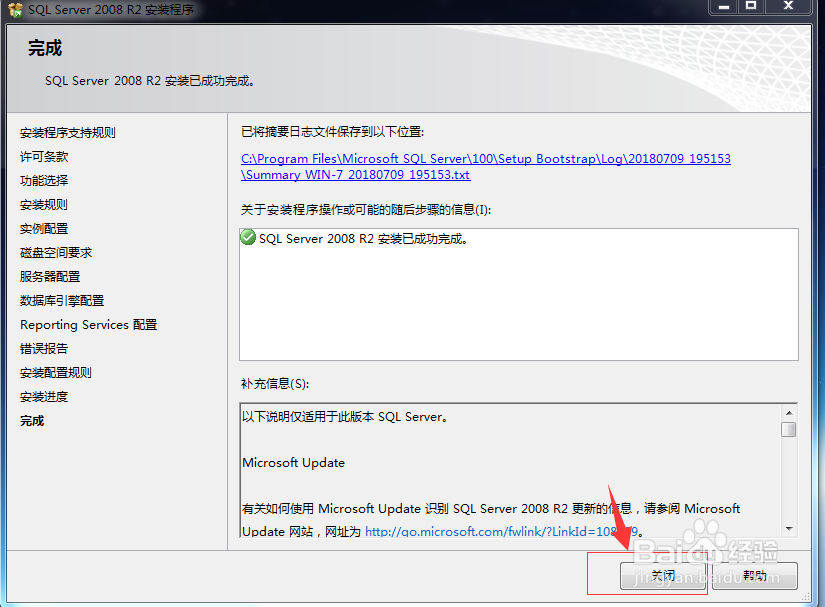Click the window resize grip in the corner
Viewport: 825px width, 607px height.
coord(806,597)
